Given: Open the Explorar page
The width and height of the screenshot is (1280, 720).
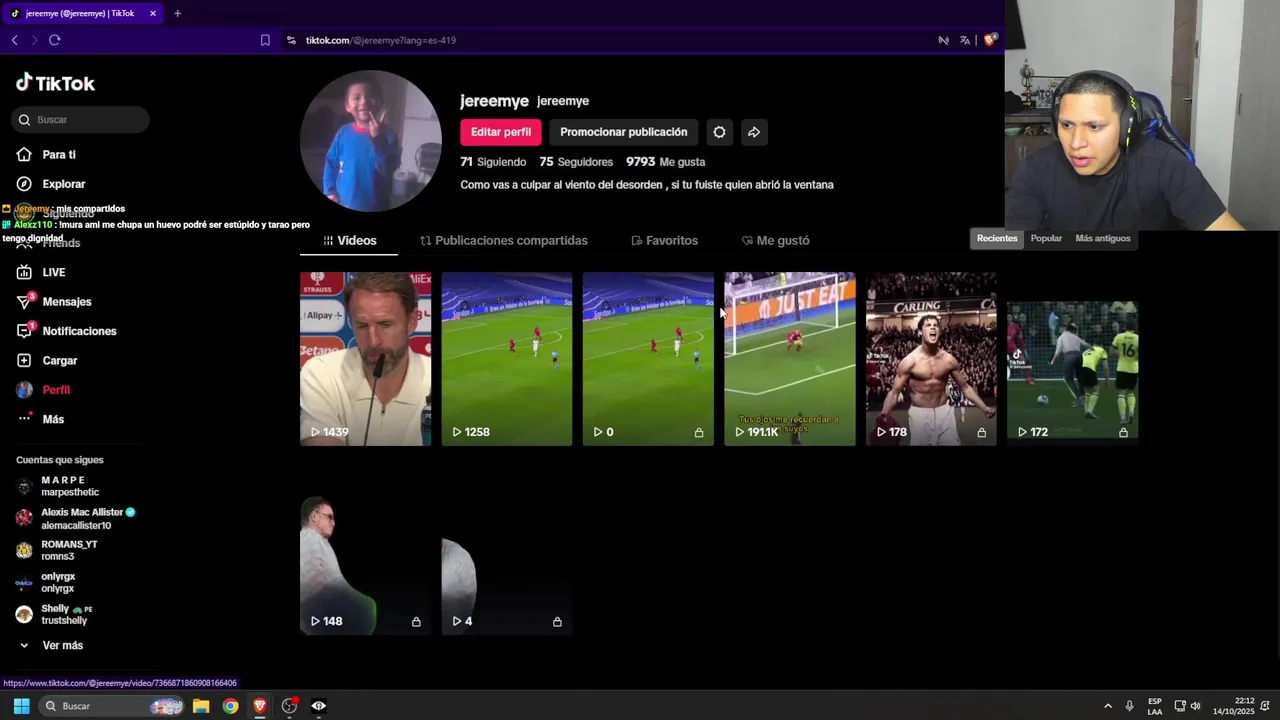Looking at the screenshot, I should (x=63, y=184).
